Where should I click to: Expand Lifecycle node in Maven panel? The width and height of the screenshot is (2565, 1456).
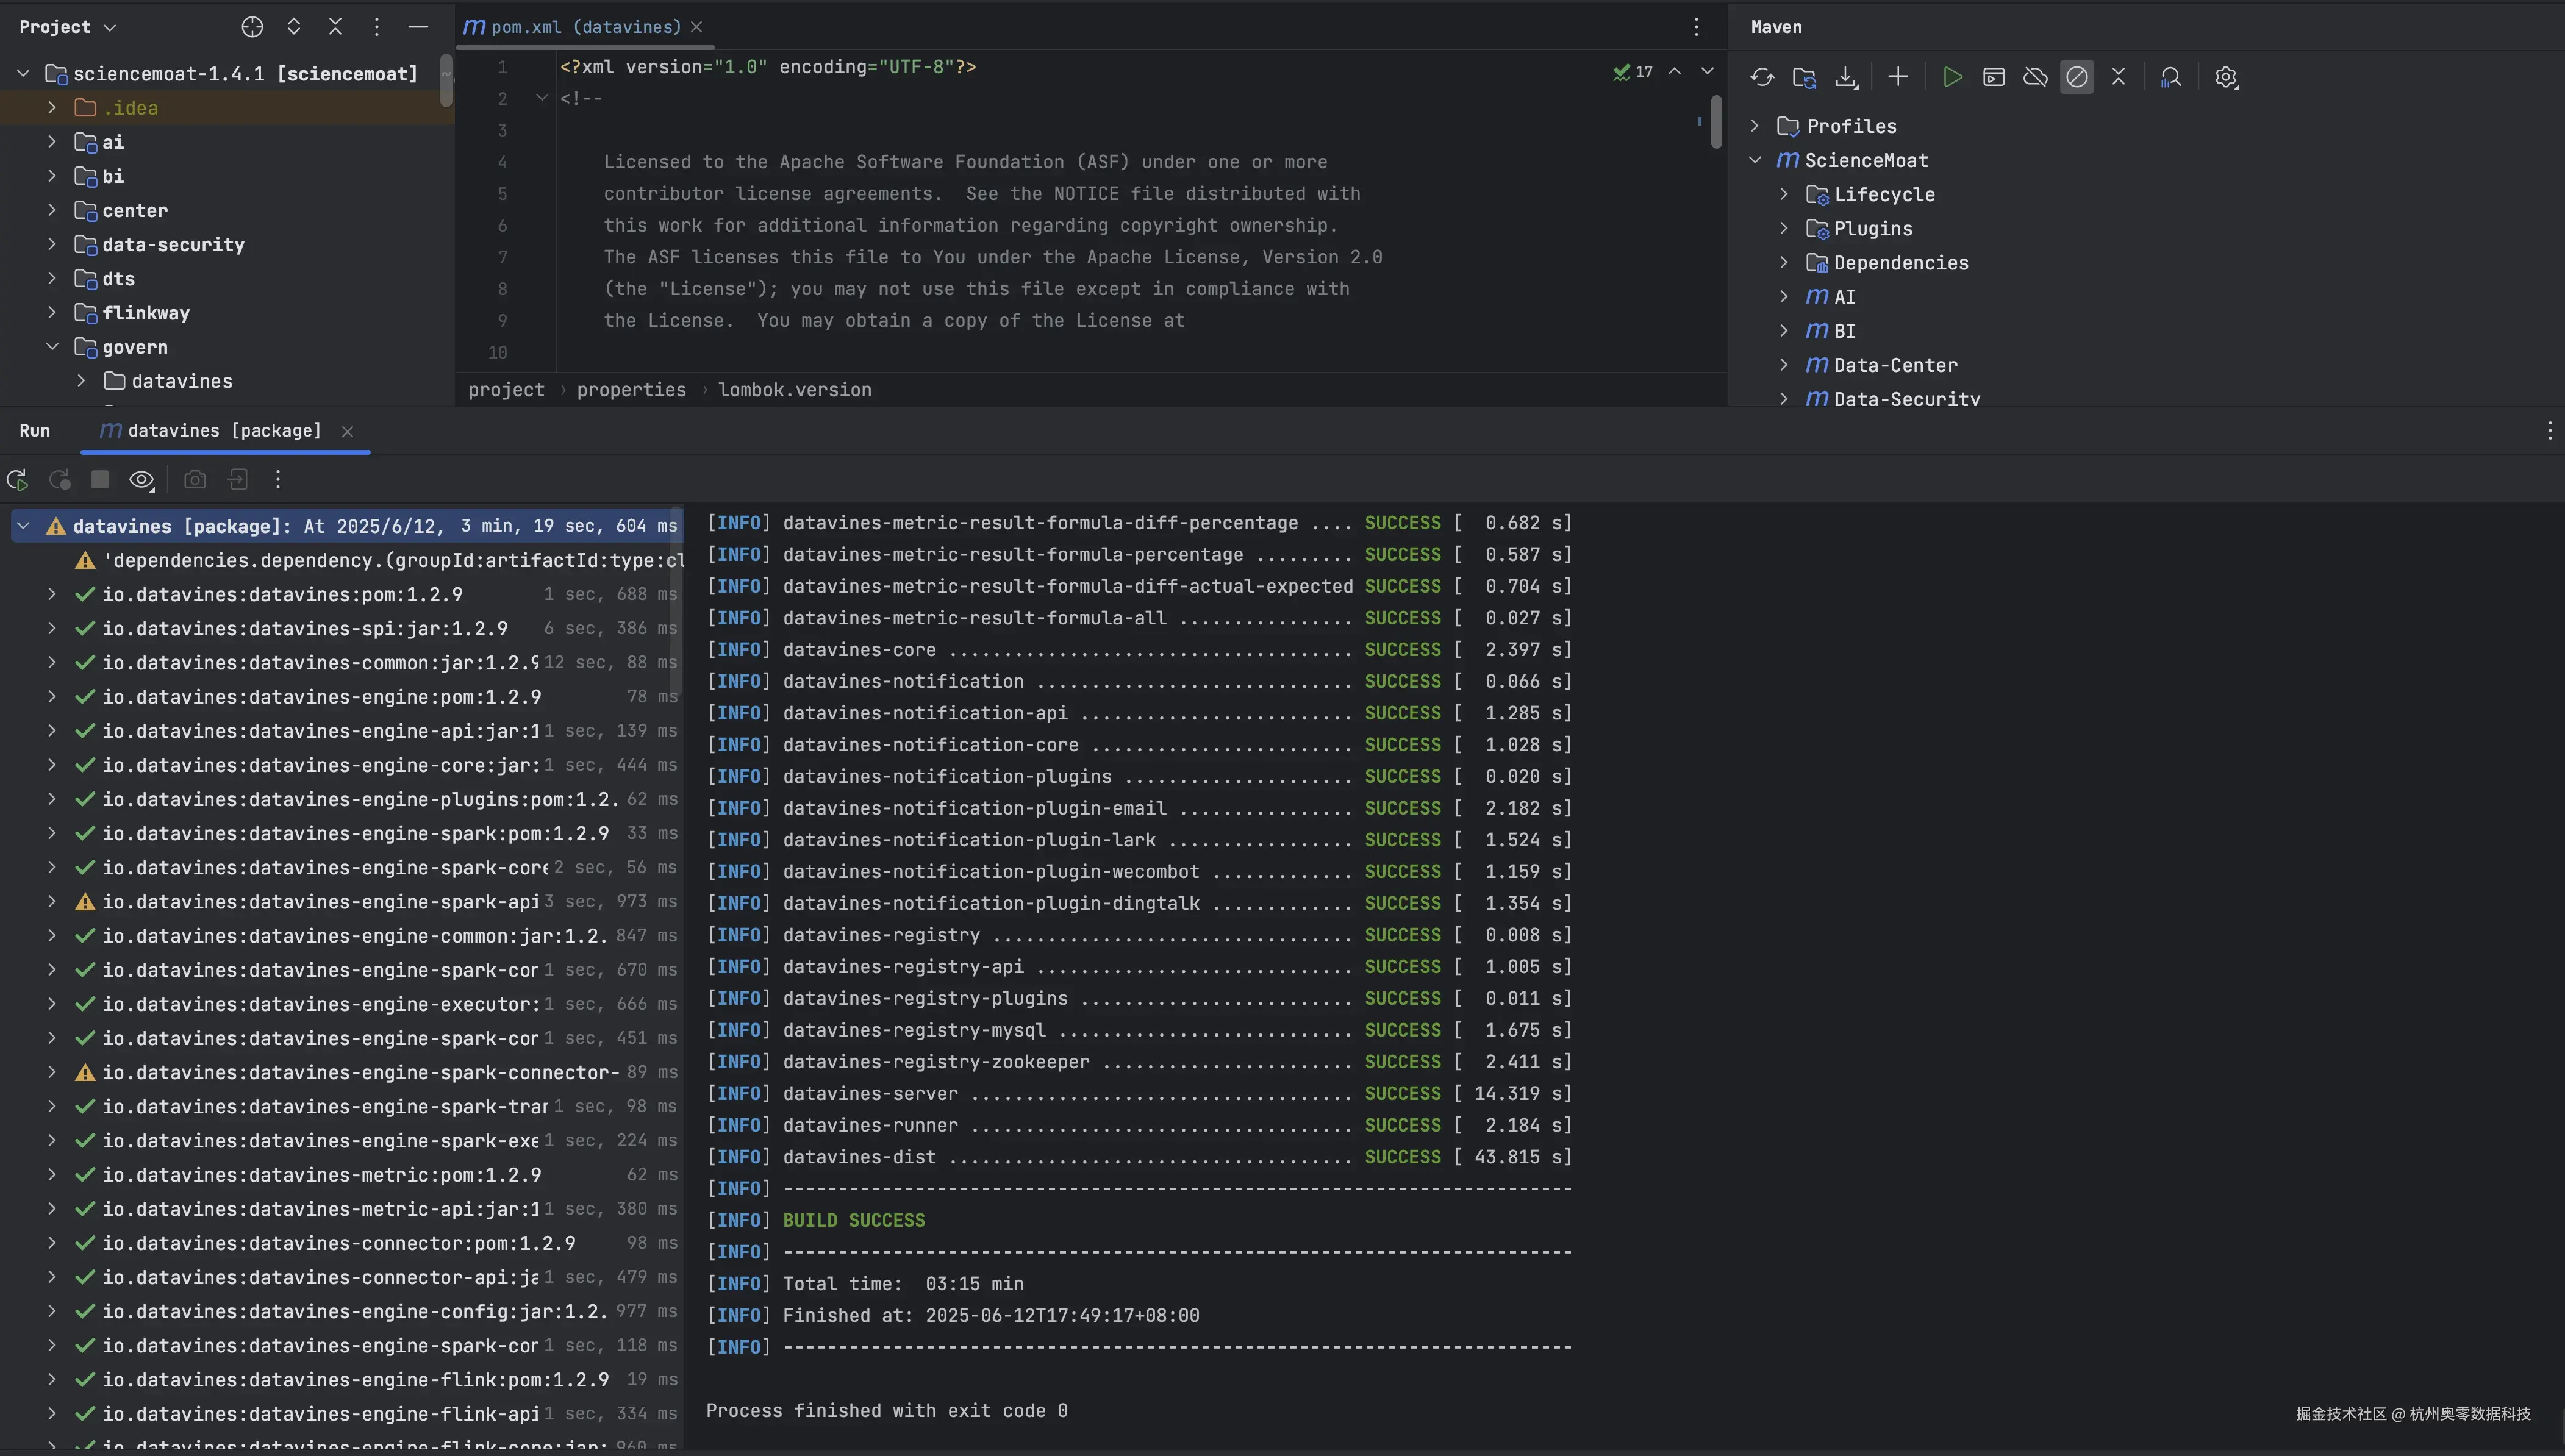point(1783,195)
